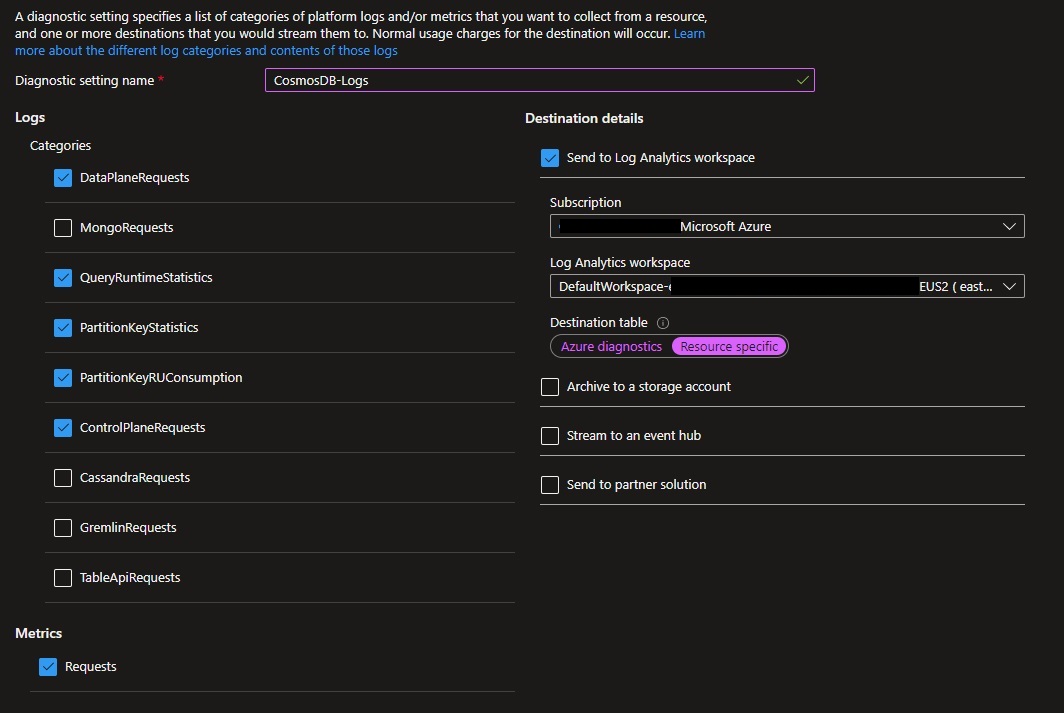Click the Destination table info icon
The height and width of the screenshot is (713, 1064).
coord(663,323)
